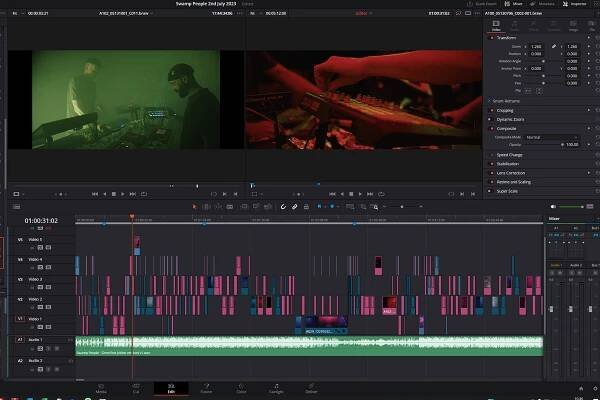Click the Replace Clip toolbar icon
The height and width of the screenshot is (400, 600).
pyautogui.click(x=268, y=207)
